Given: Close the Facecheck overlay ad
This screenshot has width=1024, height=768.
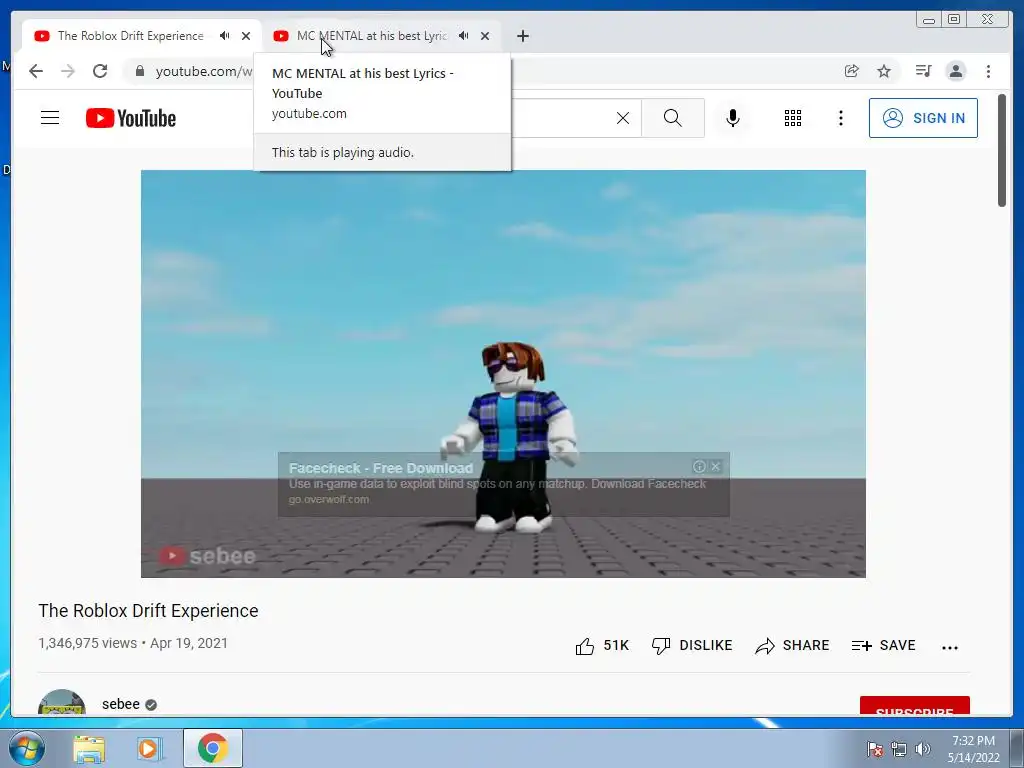Looking at the screenshot, I should [716, 466].
